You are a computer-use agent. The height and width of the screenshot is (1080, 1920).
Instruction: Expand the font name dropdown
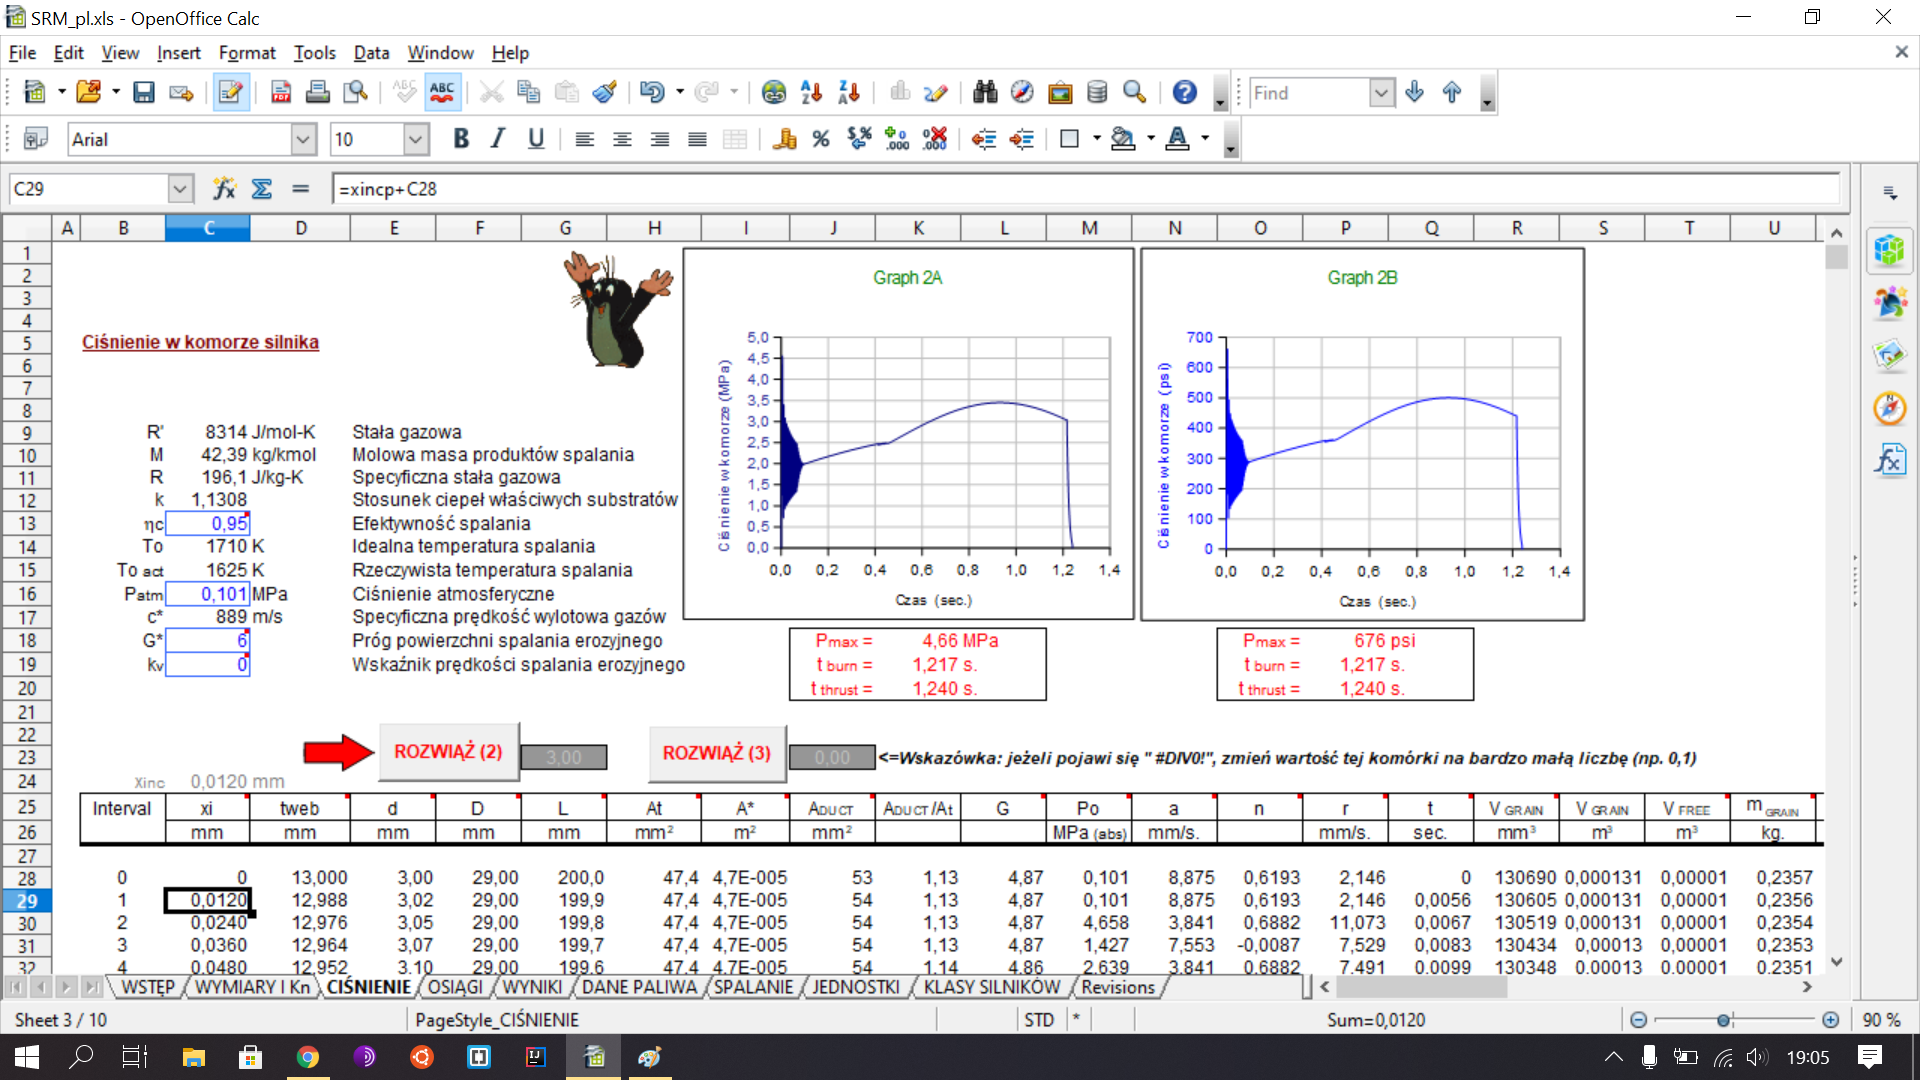pyautogui.click(x=304, y=140)
